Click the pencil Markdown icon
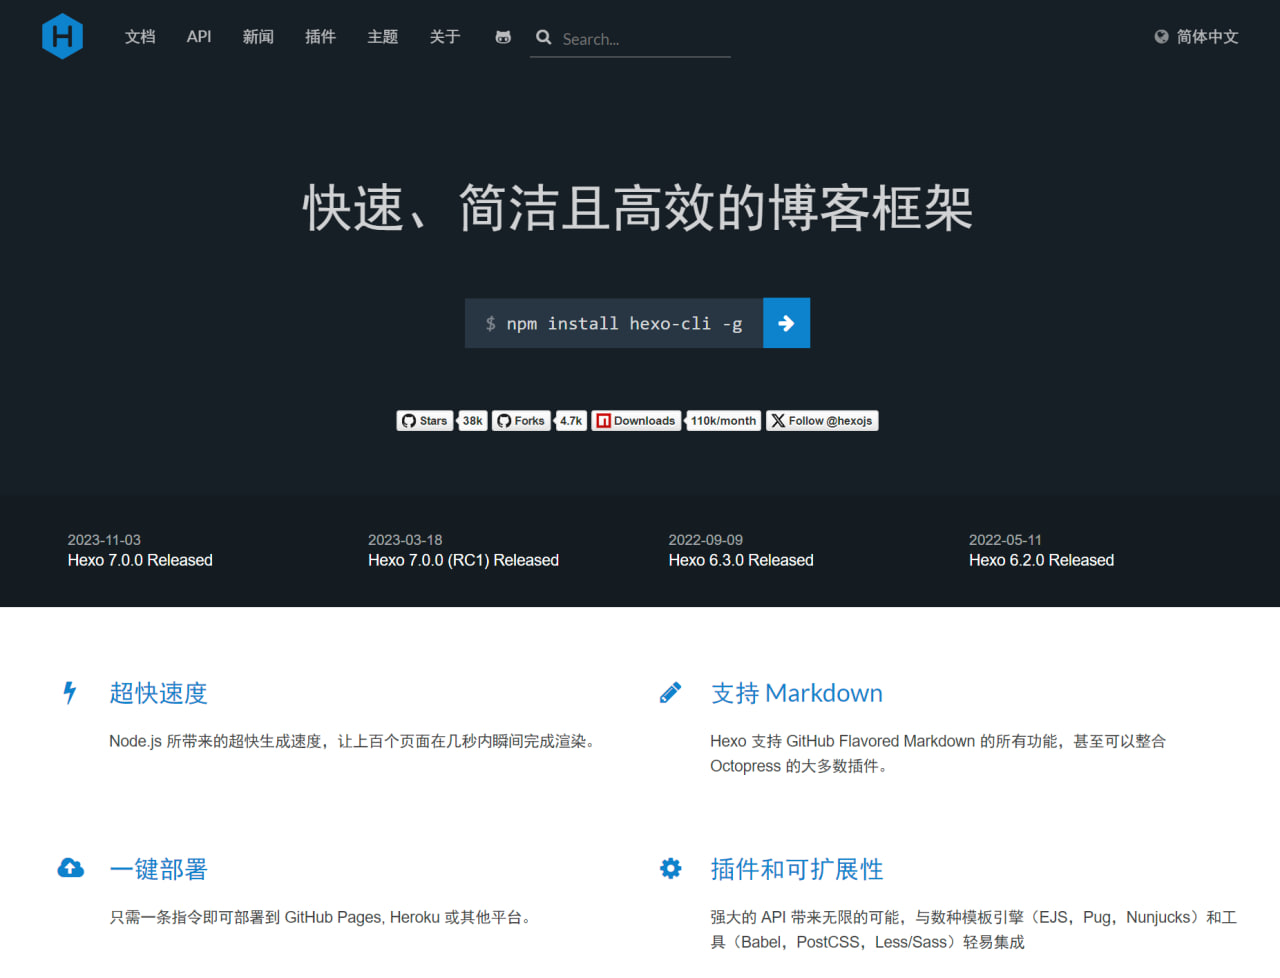 coord(670,692)
